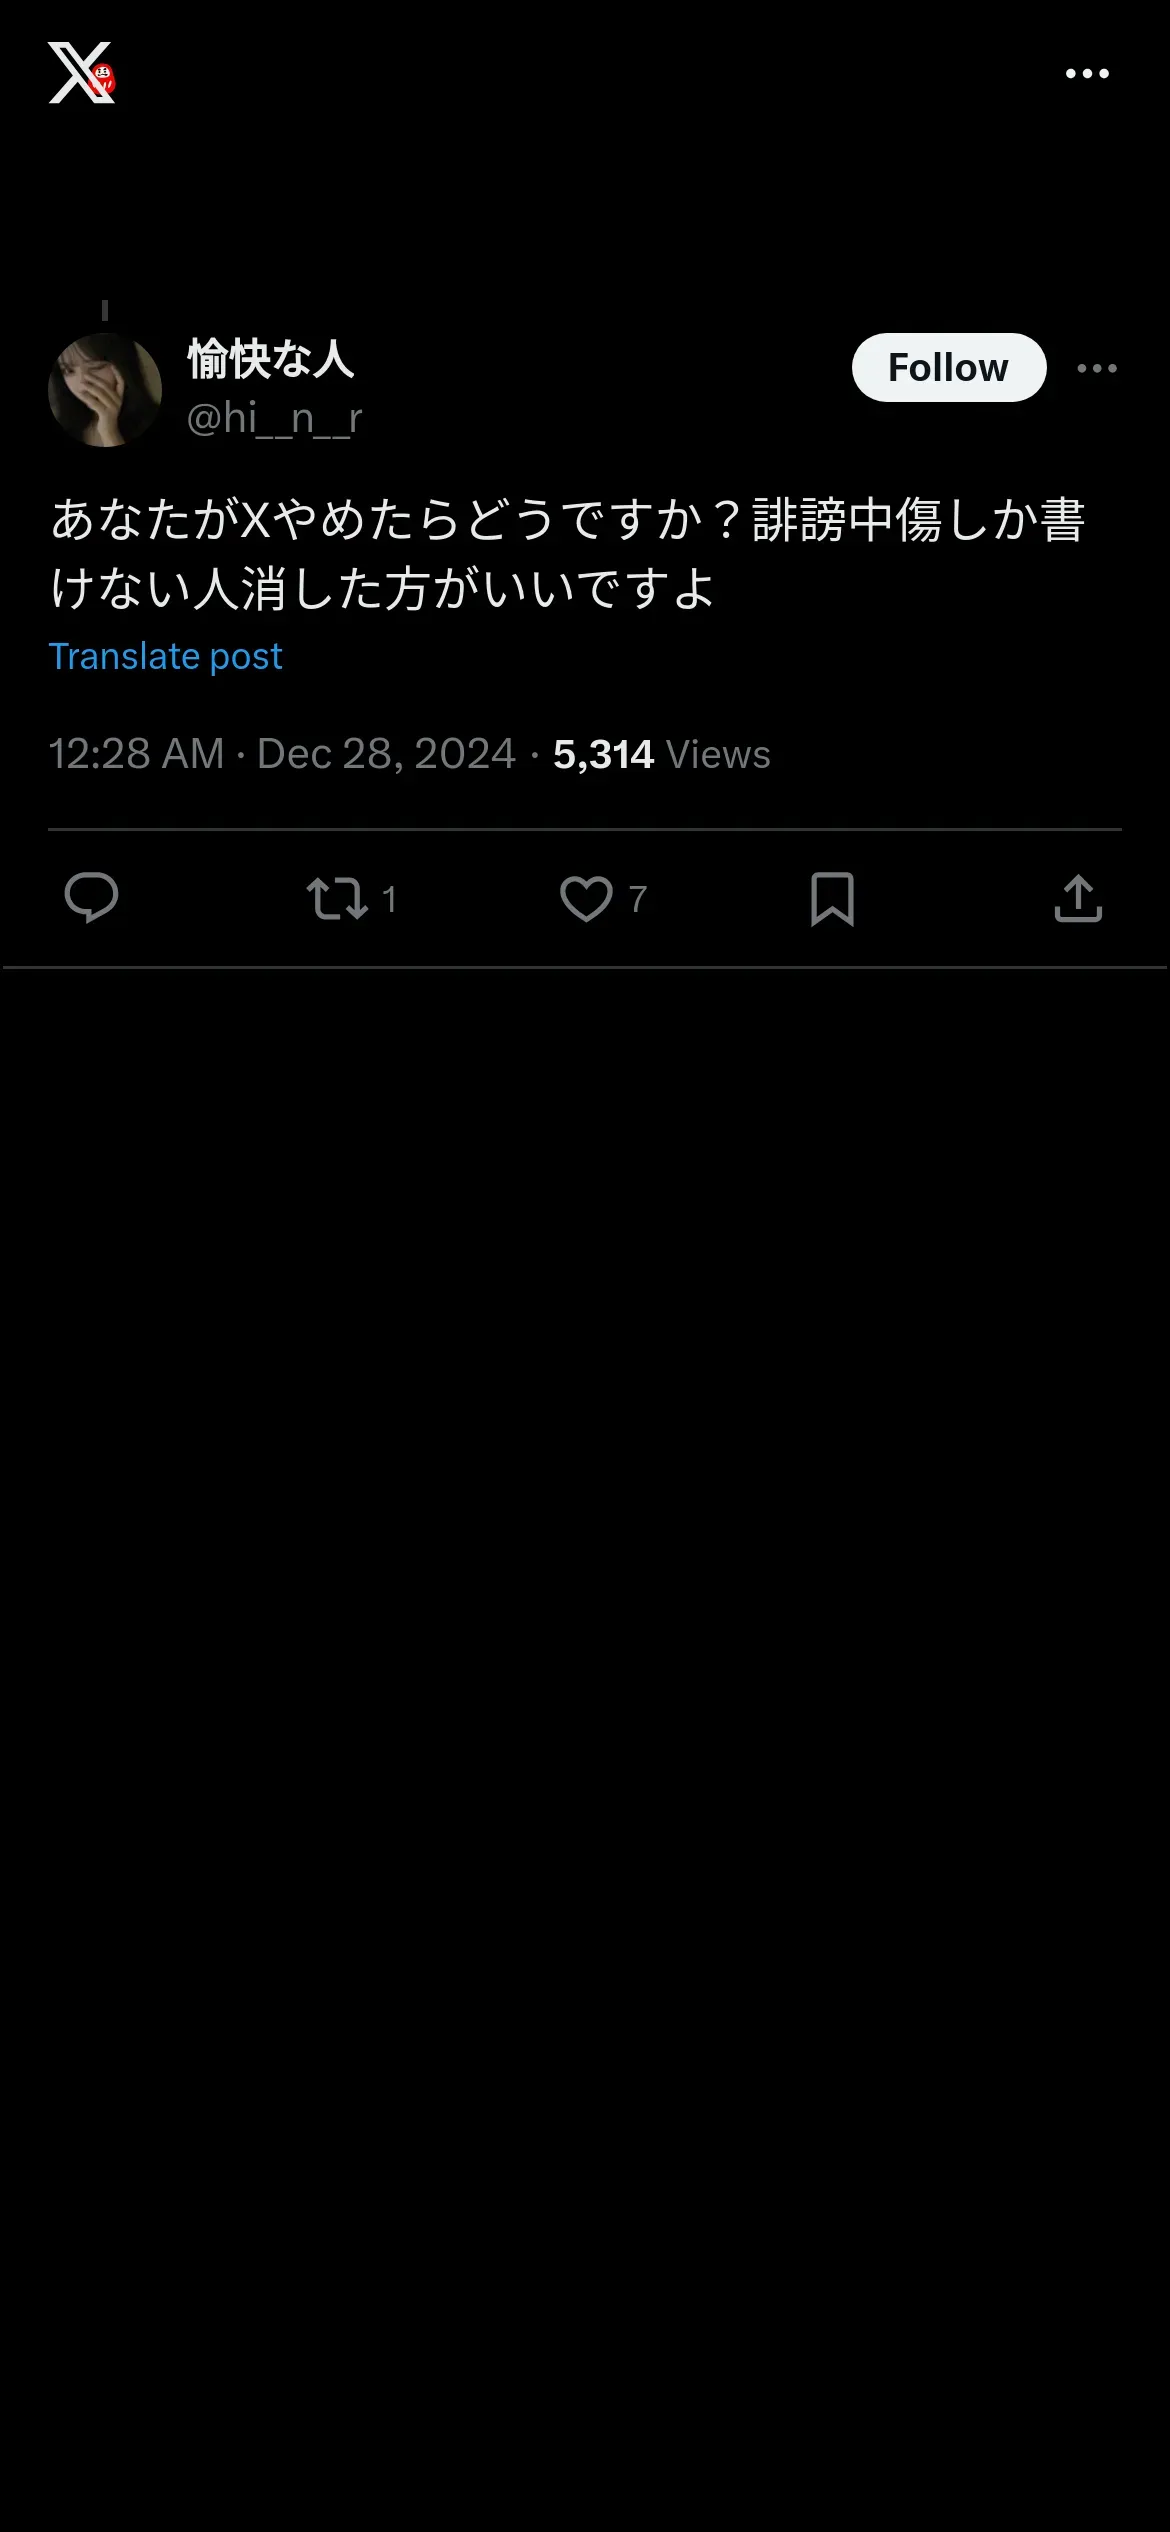
Task: Tap the like count of 7
Action: coord(637,899)
